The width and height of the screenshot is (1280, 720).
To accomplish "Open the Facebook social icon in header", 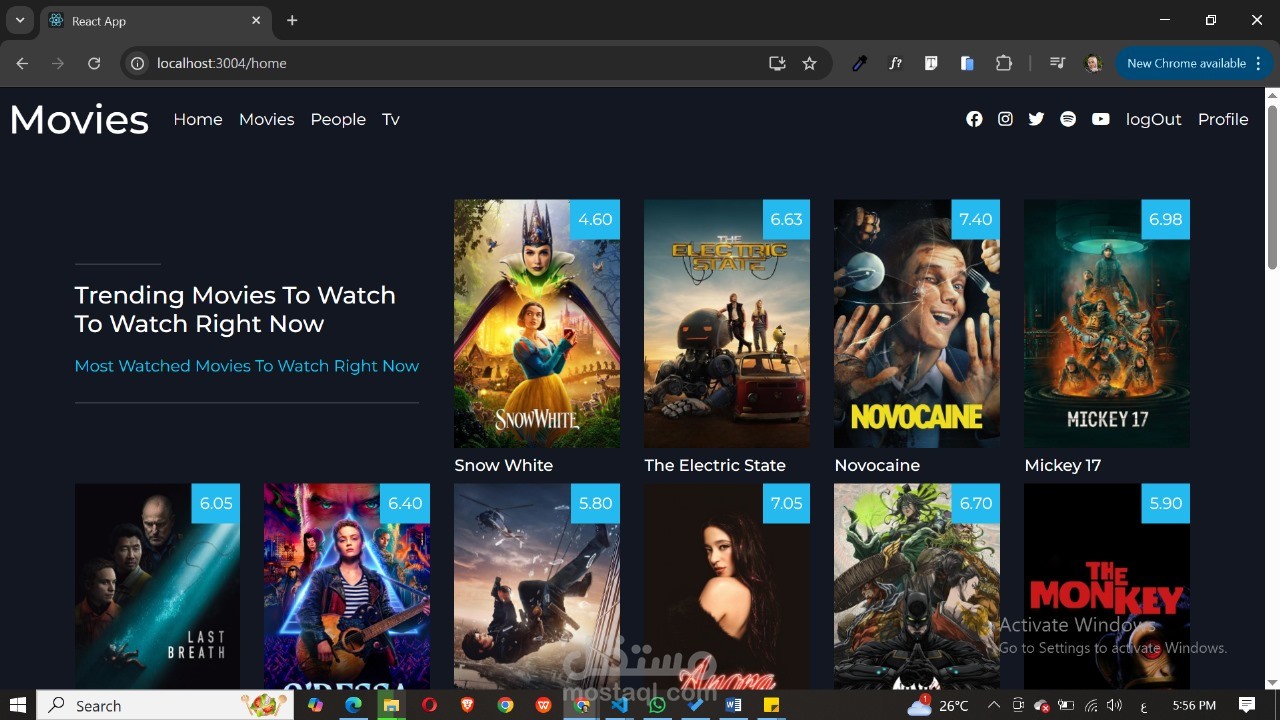I will 974,119.
